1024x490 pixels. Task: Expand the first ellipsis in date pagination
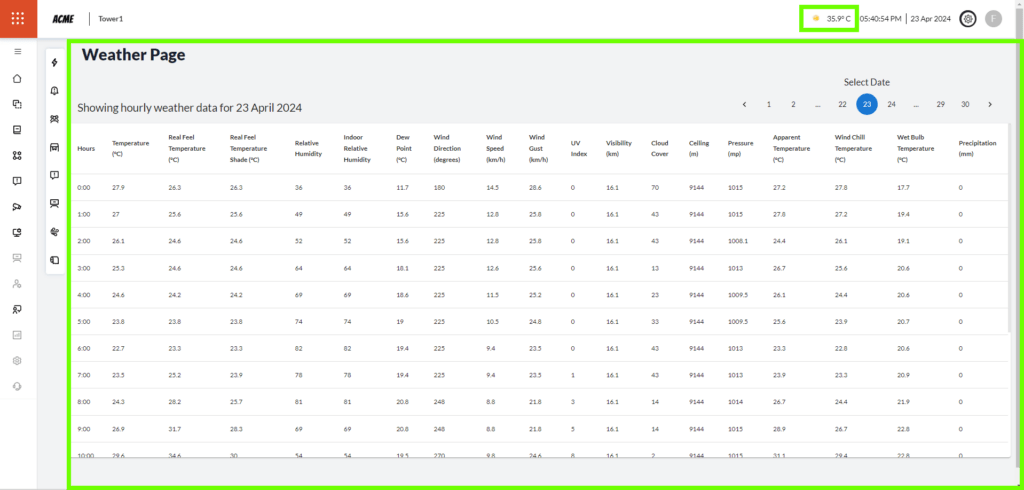[x=818, y=104]
